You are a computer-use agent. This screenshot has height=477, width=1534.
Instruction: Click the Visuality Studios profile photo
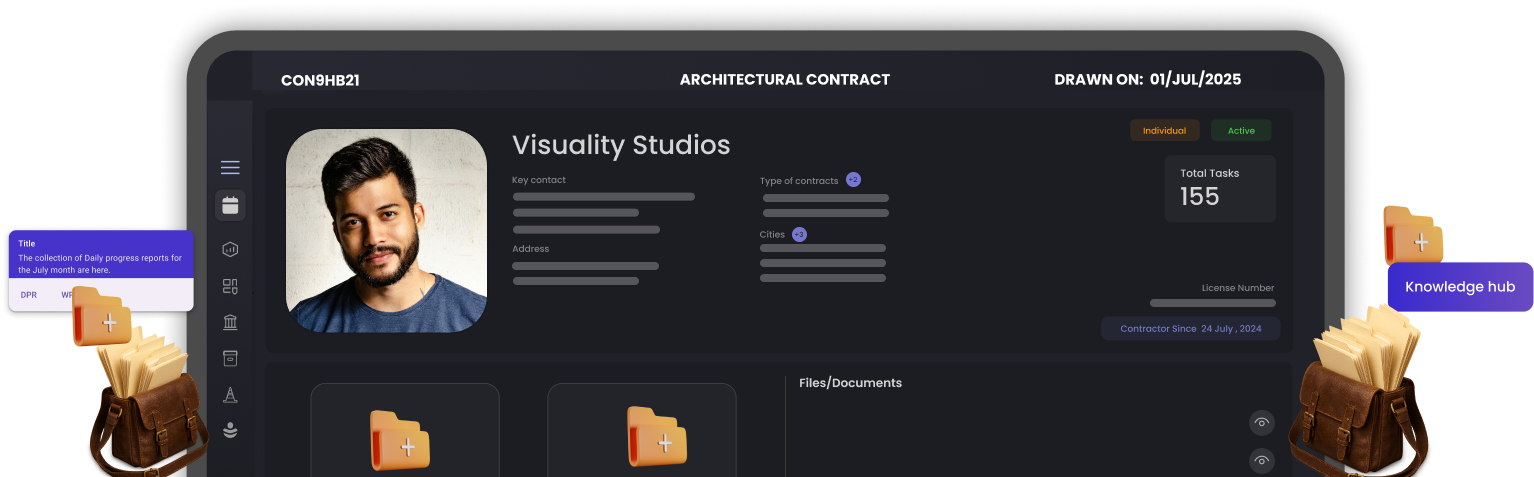386,231
